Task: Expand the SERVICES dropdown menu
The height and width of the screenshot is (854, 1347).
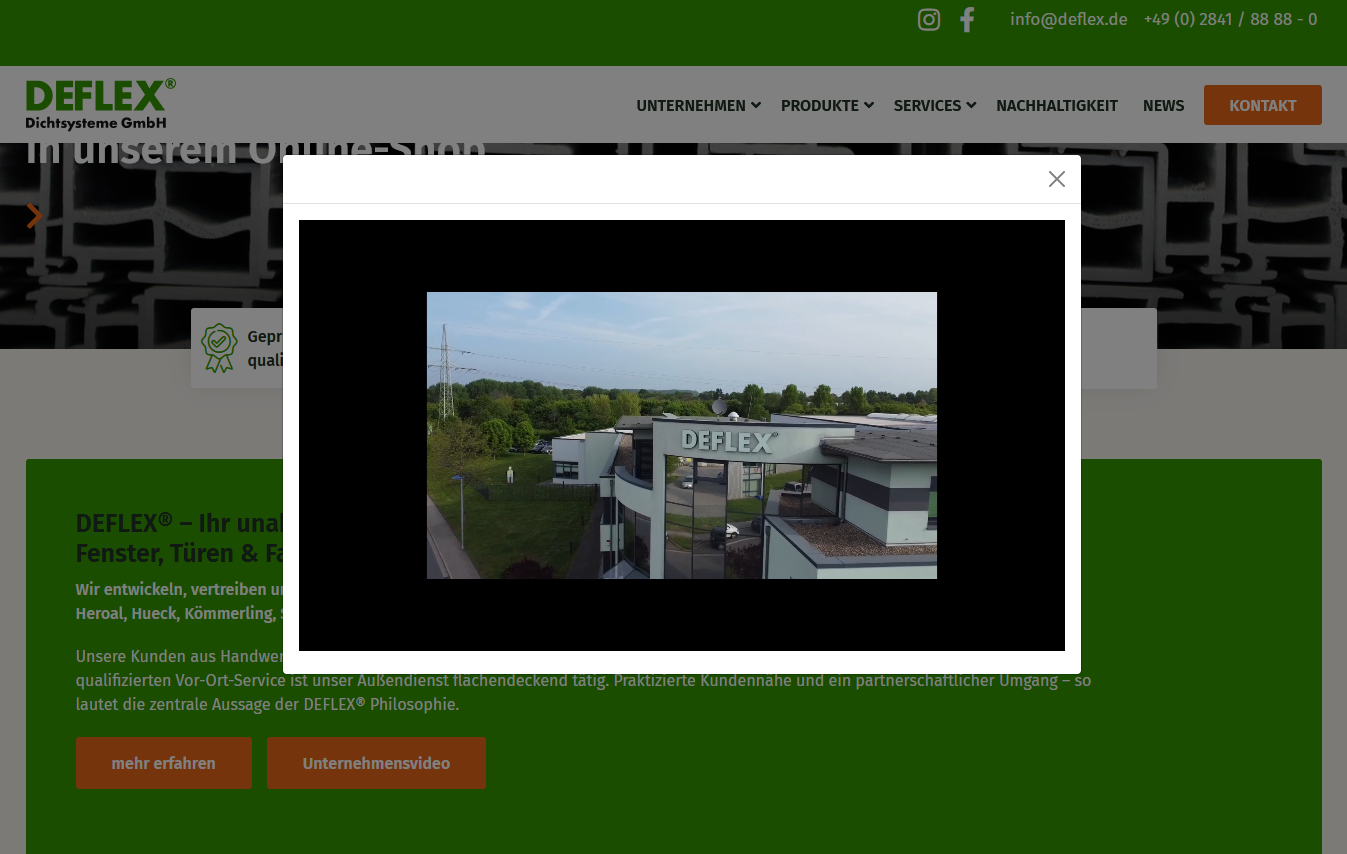Action: coord(934,106)
